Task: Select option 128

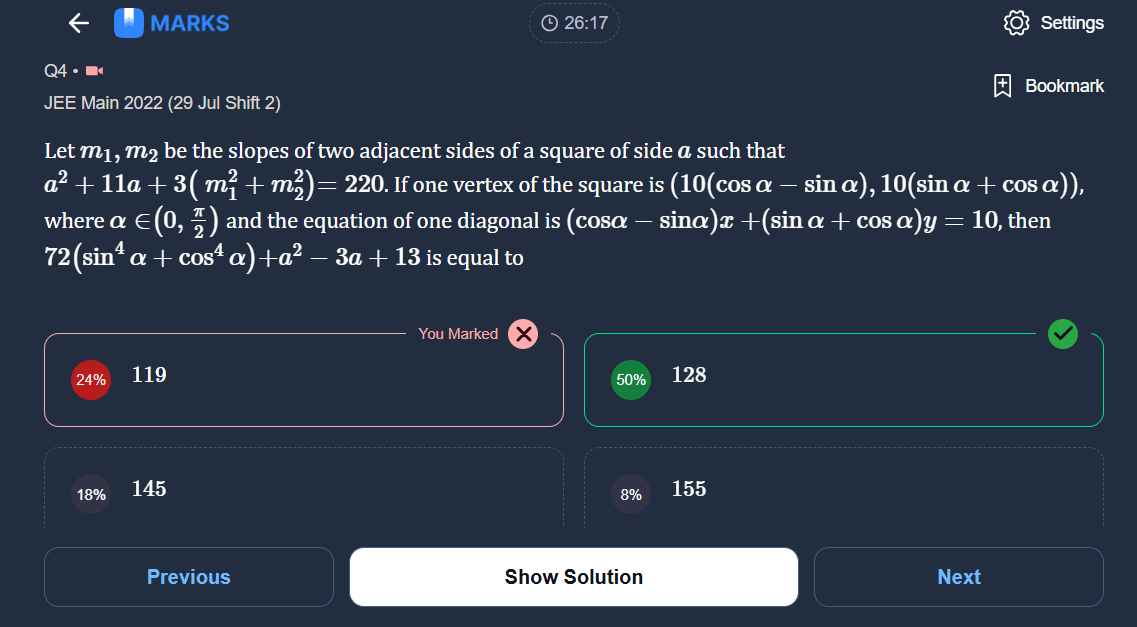Action: (843, 380)
